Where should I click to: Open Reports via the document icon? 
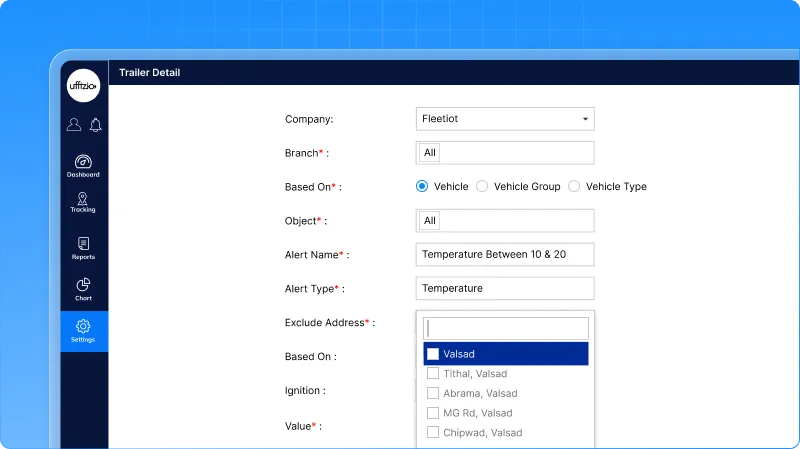point(83,247)
